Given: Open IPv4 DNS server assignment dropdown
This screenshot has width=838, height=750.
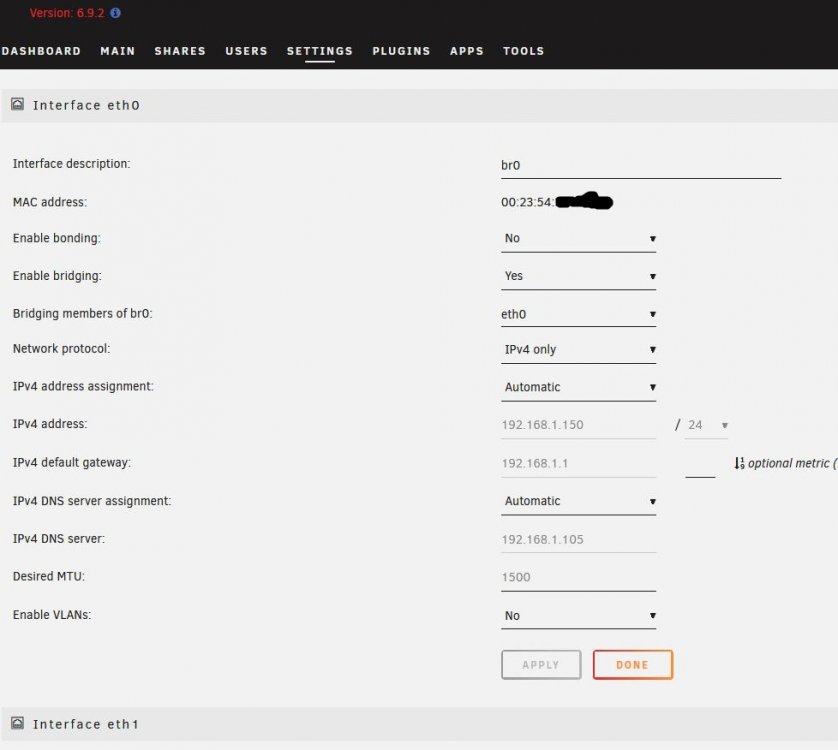Looking at the screenshot, I should pyautogui.click(x=578, y=501).
